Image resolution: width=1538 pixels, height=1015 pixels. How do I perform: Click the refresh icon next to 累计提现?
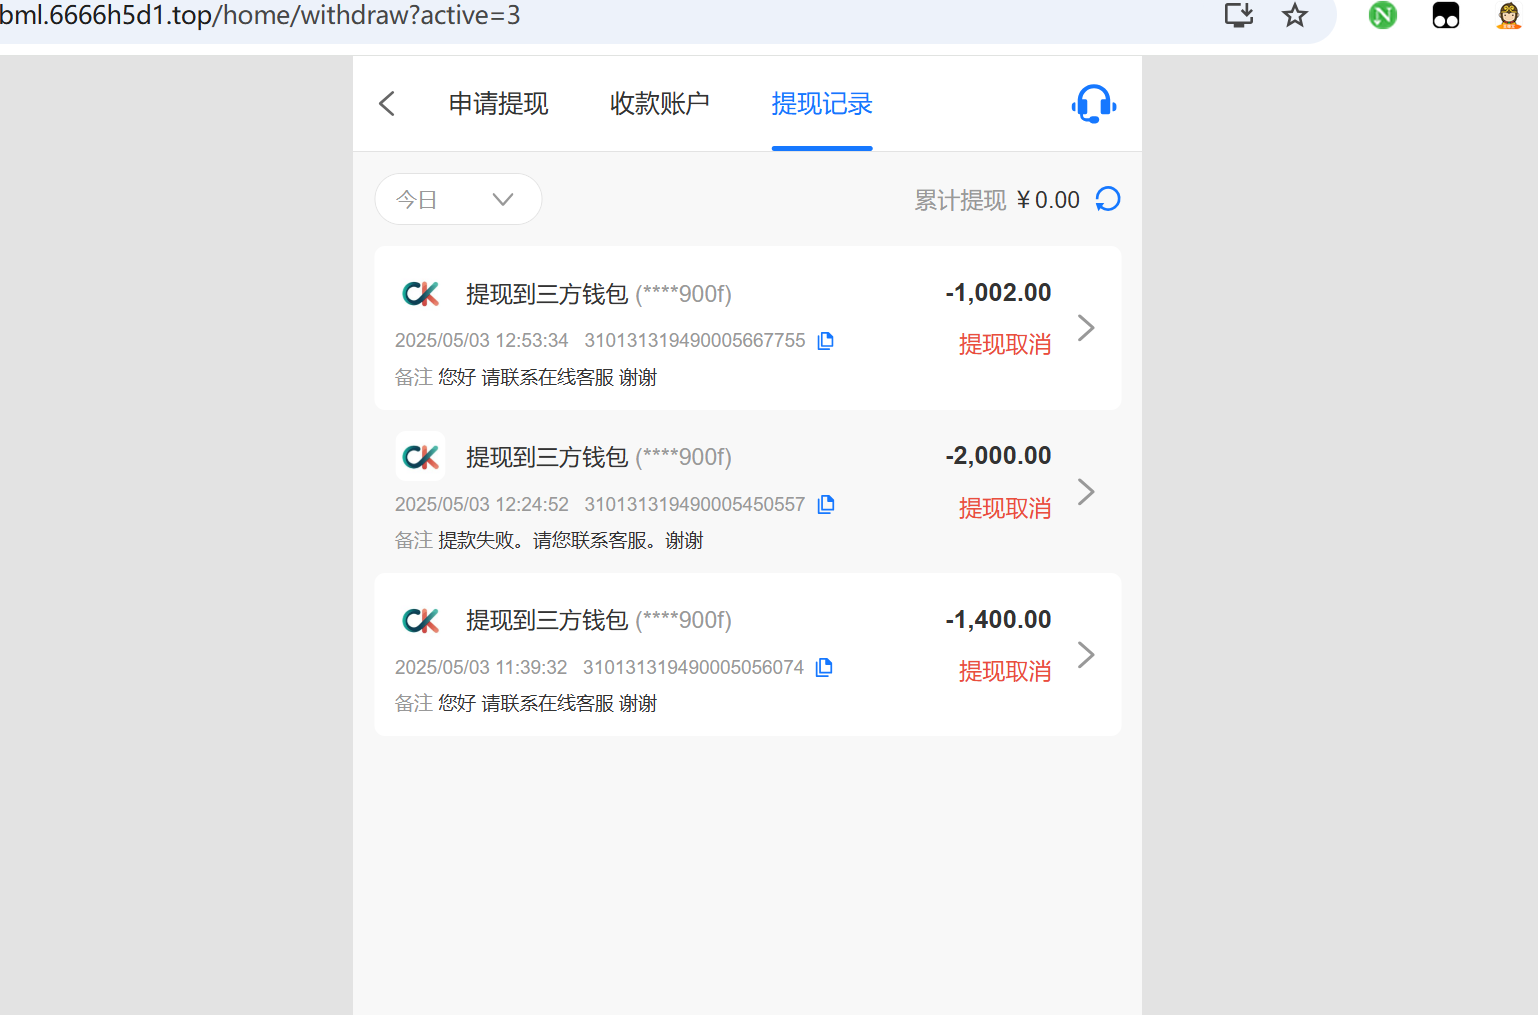click(1107, 199)
